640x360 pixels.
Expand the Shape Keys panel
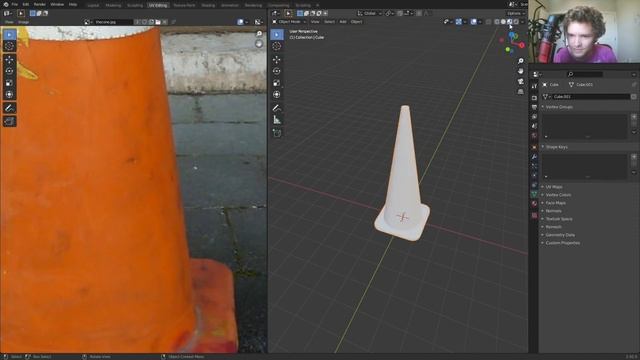pyautogui.click(x=557, y=147)
